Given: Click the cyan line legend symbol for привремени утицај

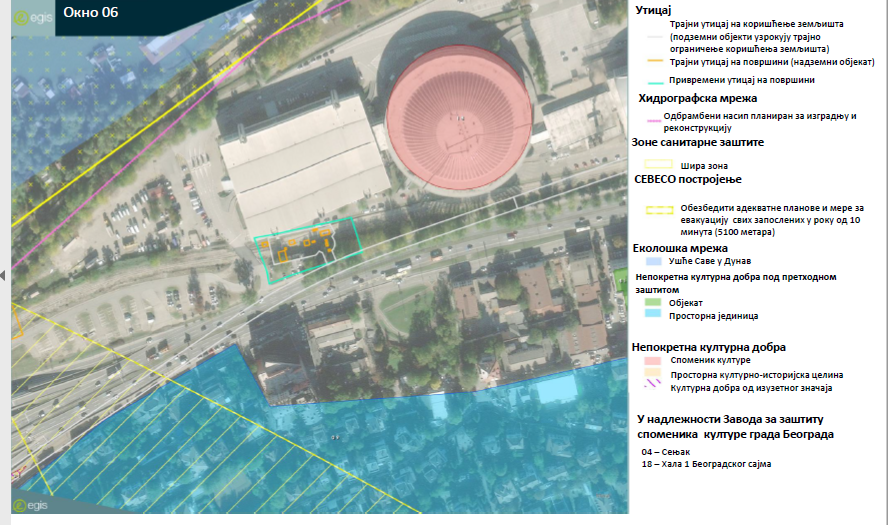Looking at the screenshot, I should 655,82.
